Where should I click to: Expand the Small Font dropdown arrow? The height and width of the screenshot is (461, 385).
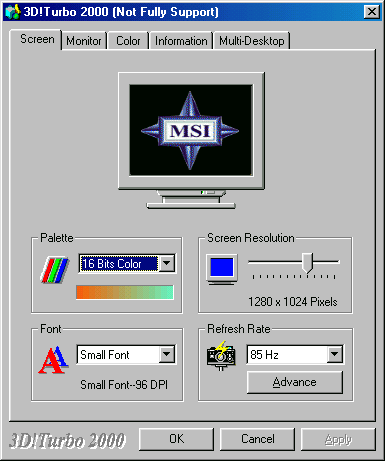click(x=167, y=354)
